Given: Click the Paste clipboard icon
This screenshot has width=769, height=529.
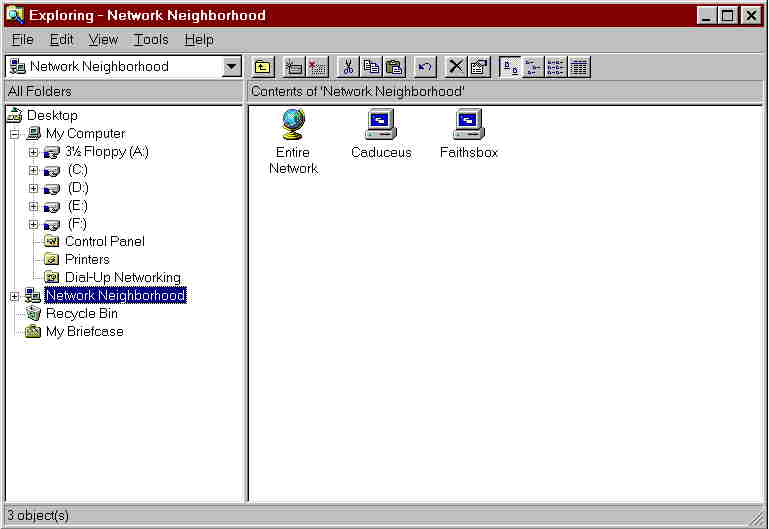Looking at the screenshot, I should (394, 67).
